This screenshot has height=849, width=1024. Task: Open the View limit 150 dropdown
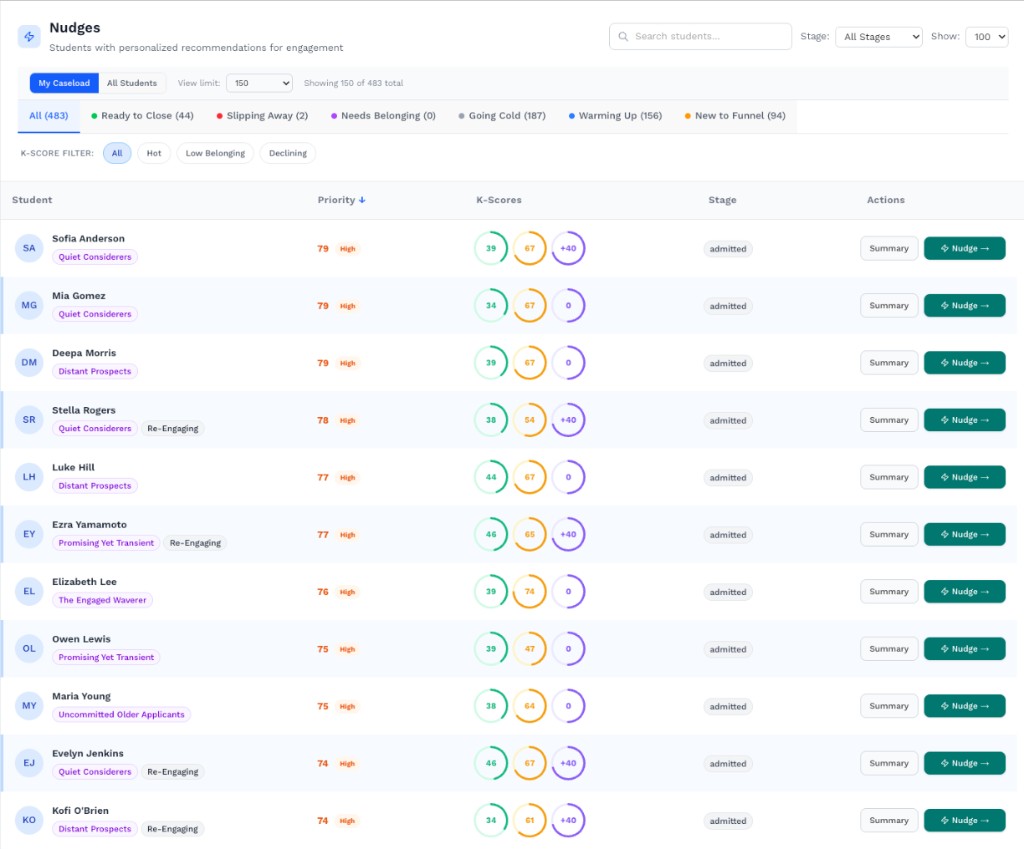[x=259, y=83]
